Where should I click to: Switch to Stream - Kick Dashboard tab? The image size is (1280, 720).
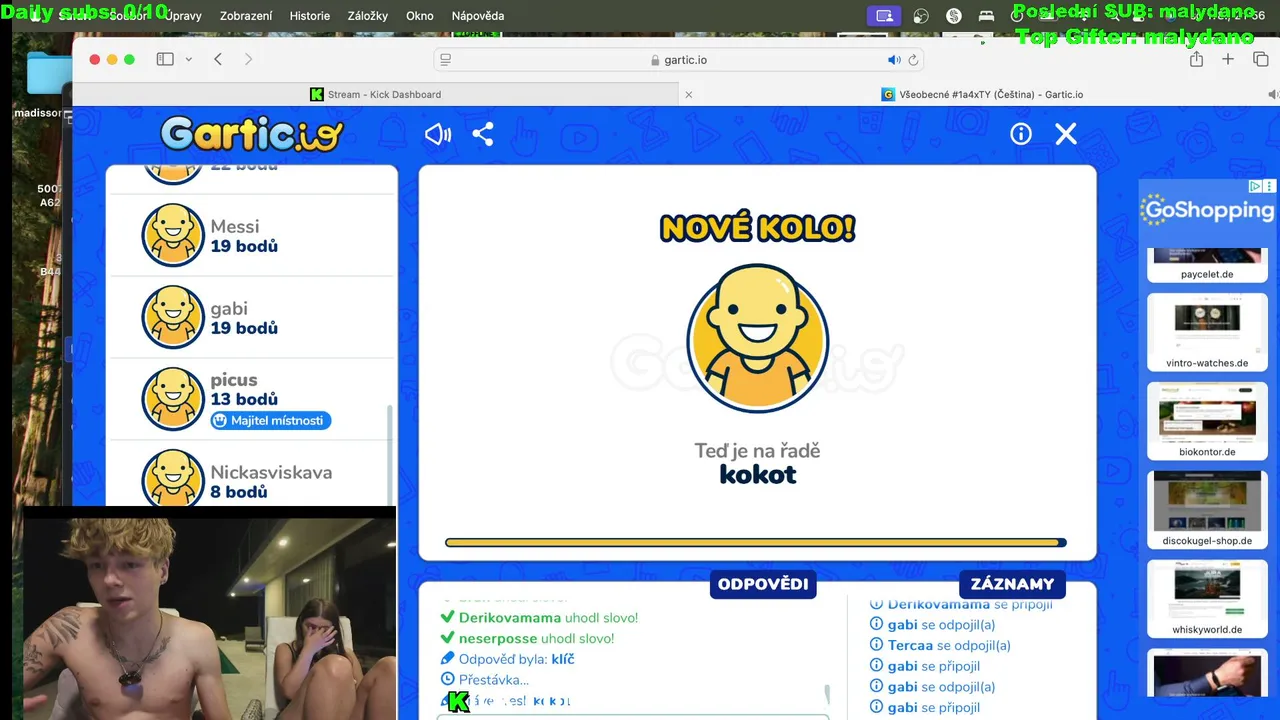375,94
